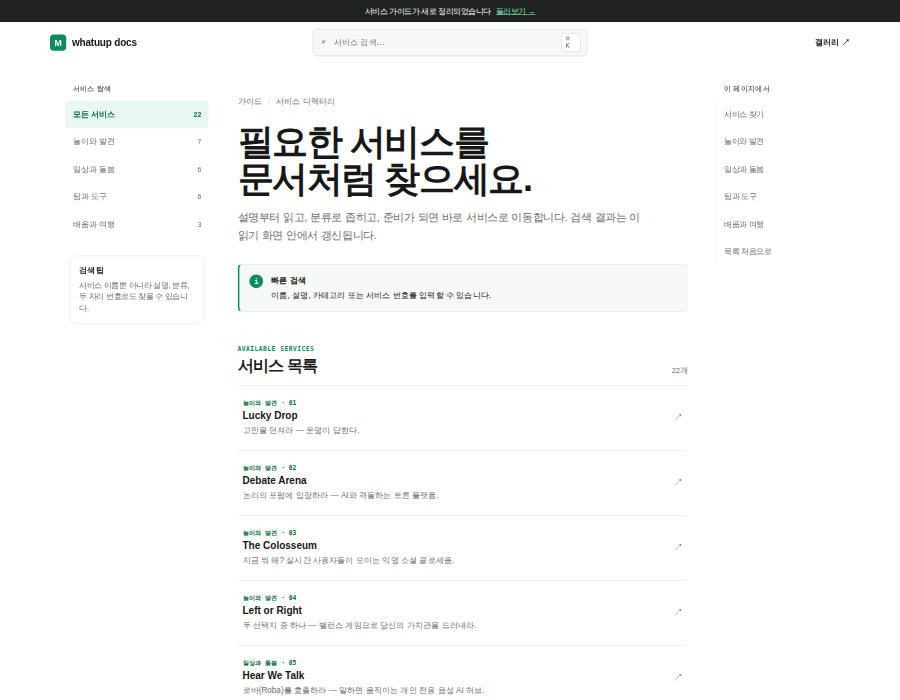Select 일상과 돌봄 category in left sidebar
This screenshot has height=700, width=900.
click(137, 169)
